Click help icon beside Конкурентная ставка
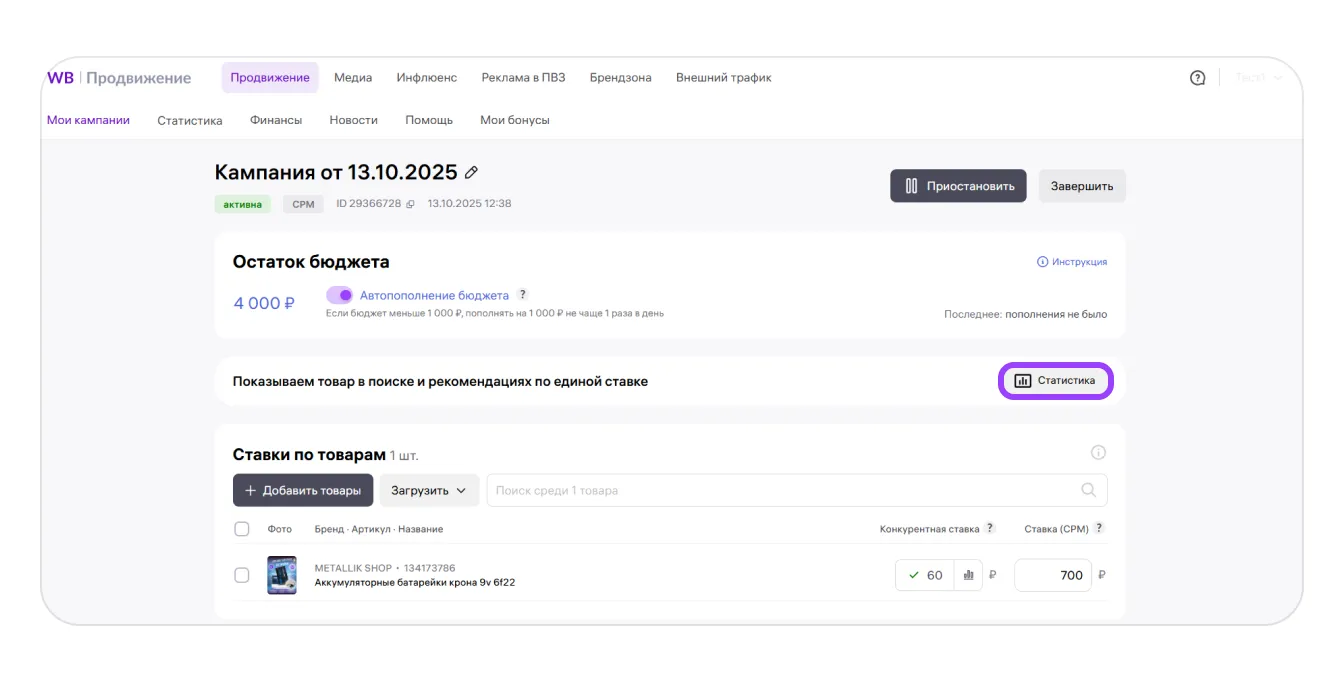 tap(990, 528)
